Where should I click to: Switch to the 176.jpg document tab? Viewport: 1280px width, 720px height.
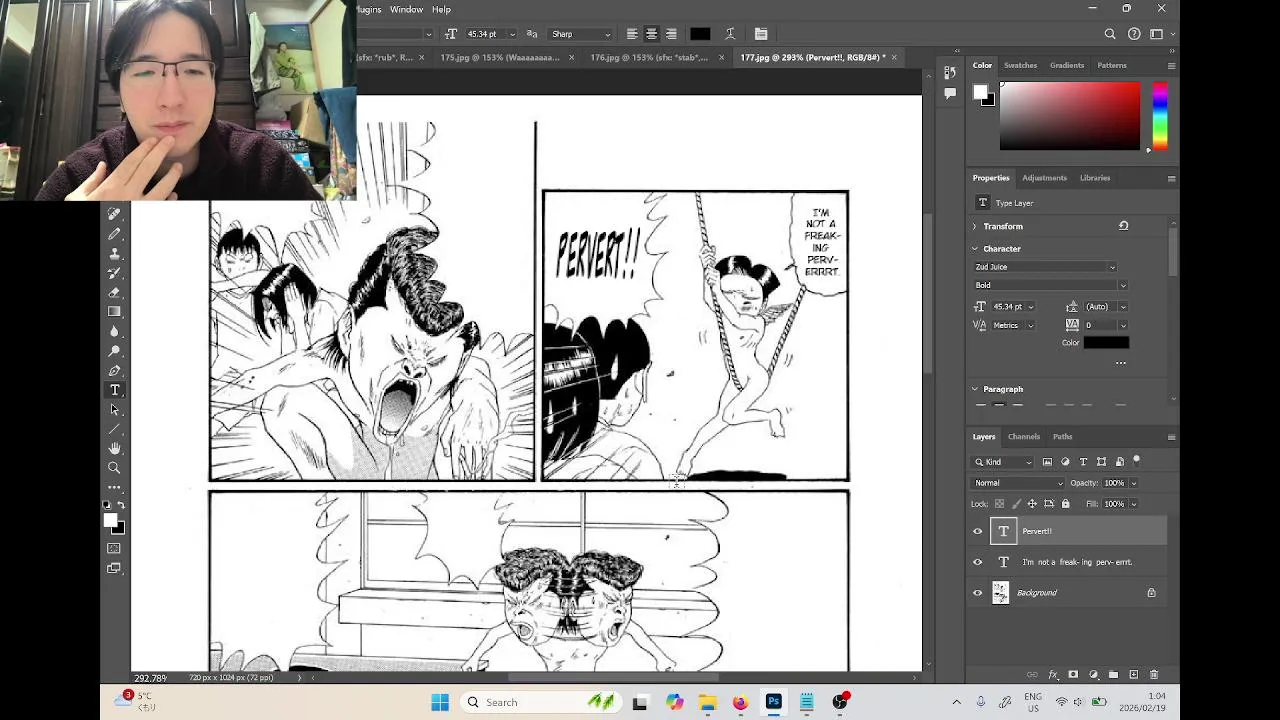(x=649, y=57)
